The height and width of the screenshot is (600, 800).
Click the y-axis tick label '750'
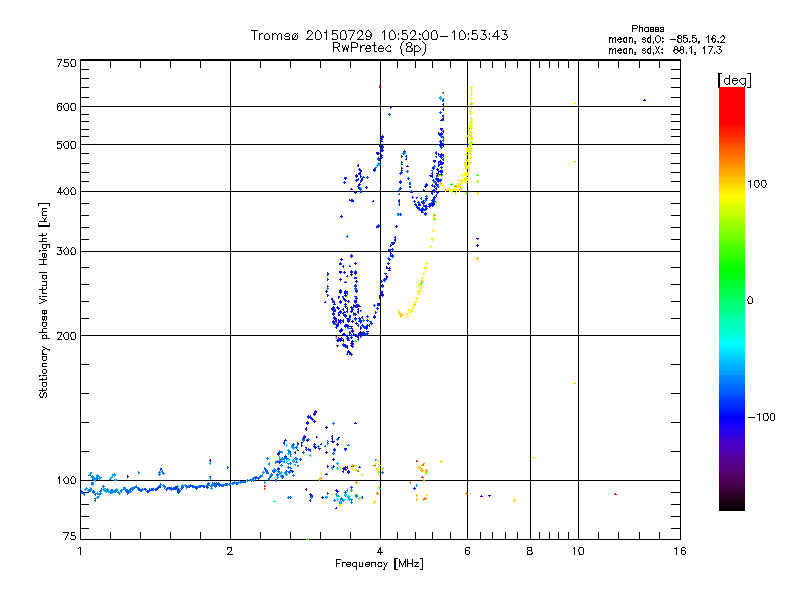[66, 63]
